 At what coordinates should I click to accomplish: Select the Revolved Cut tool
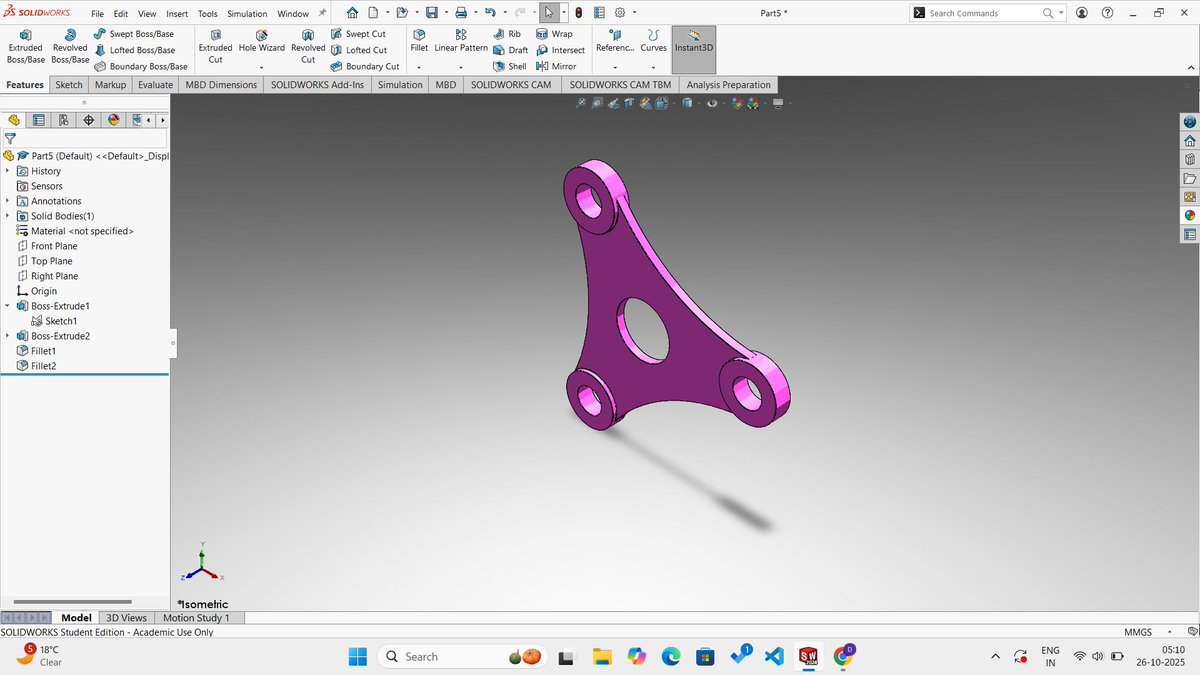[308, 46]
